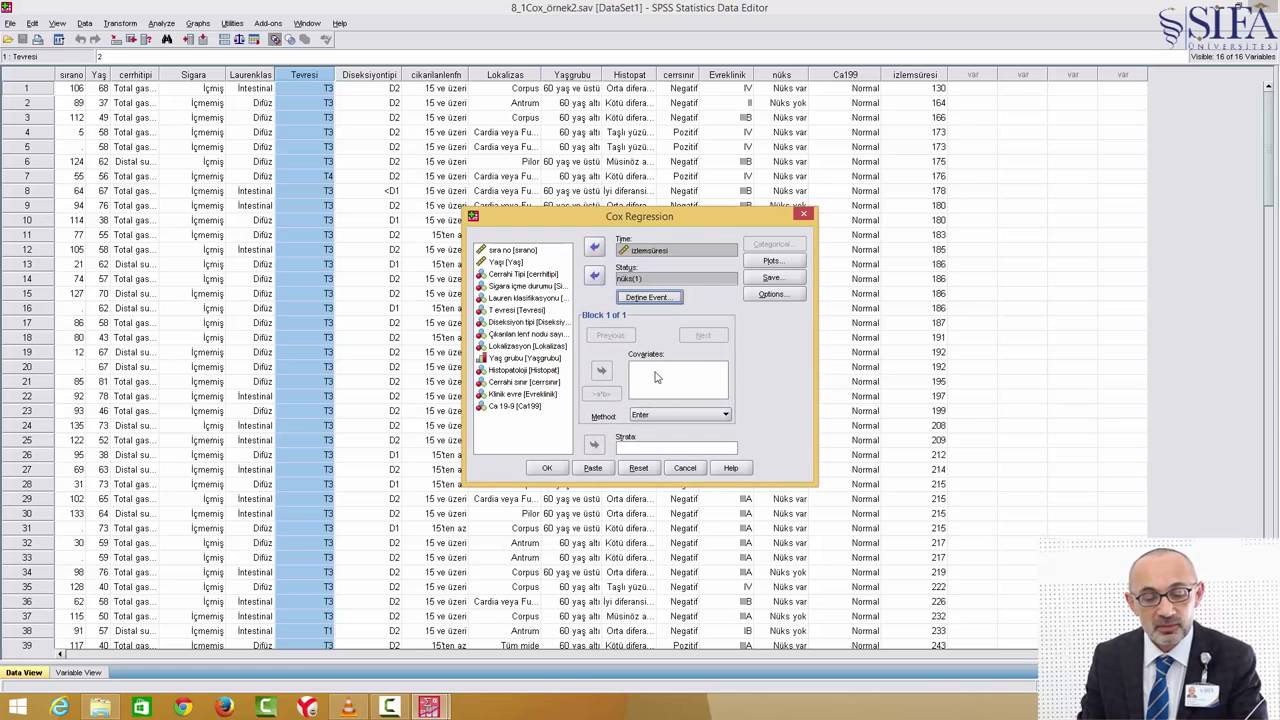Click the Spell Check toolbar icon

pyautogui.click(x=326, y=40)
